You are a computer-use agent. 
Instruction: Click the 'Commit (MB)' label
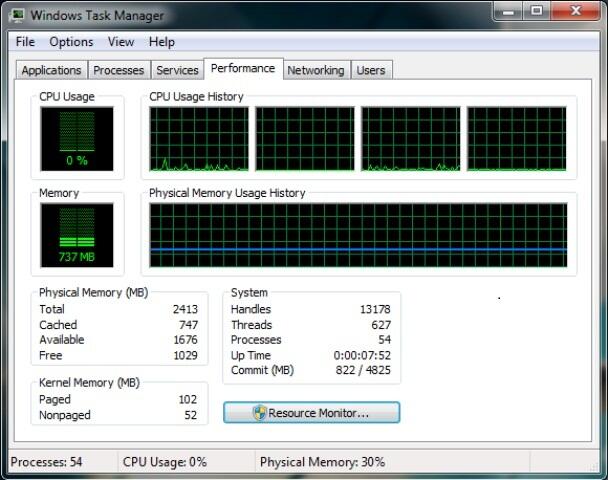click(x=262, y=370)
